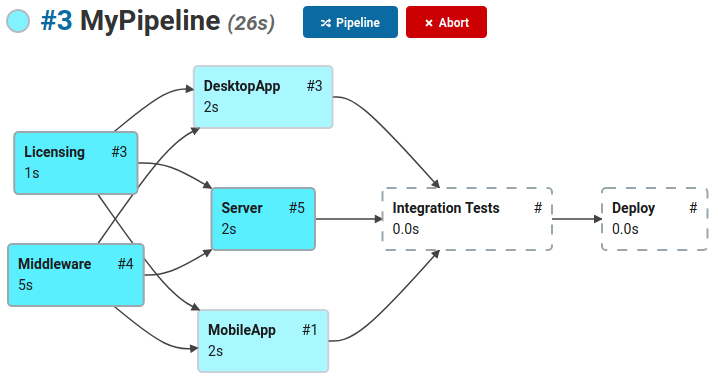Screen dimensions: 718x380
Task: Abort the running pipeline
Action: (446, 22)
